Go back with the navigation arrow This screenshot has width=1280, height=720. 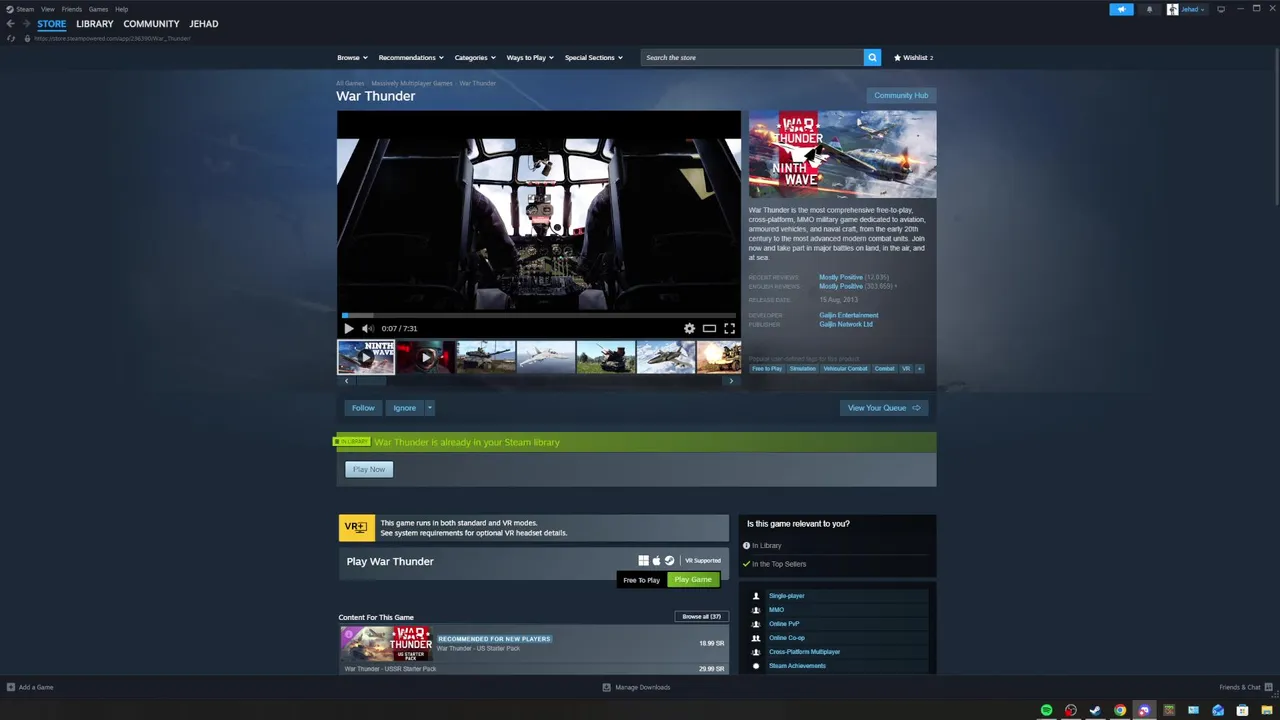tap(11, 24)
